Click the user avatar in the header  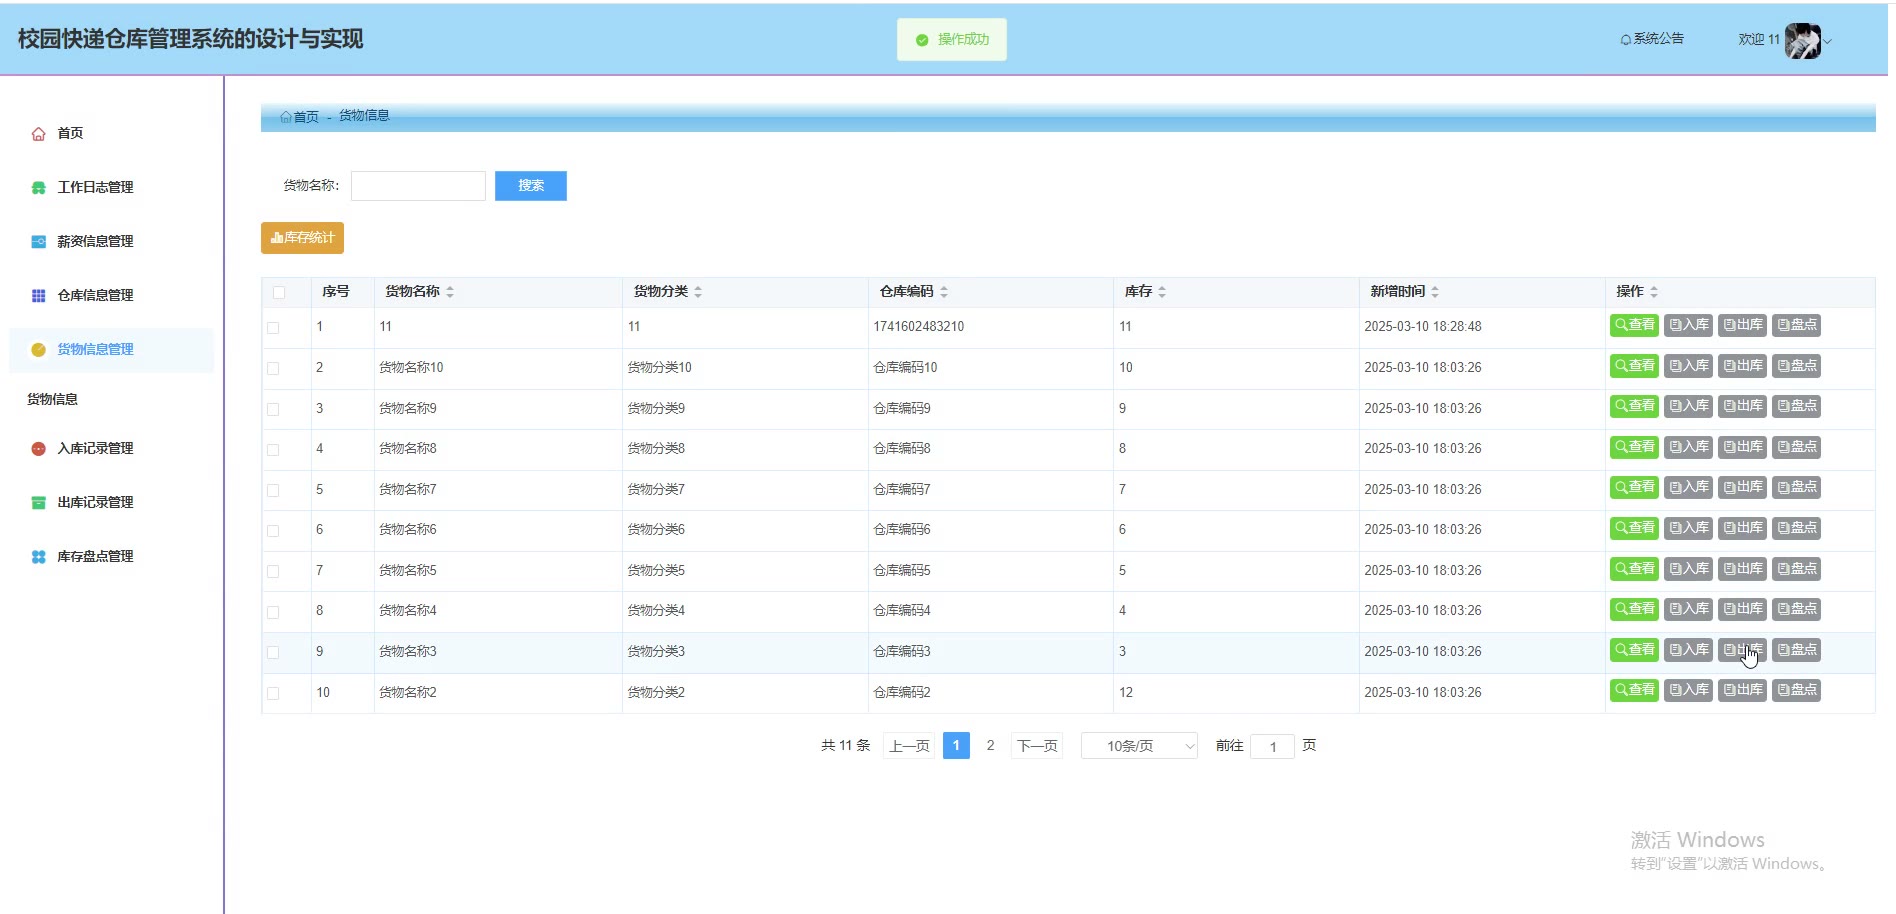(x=1802, y=41)
